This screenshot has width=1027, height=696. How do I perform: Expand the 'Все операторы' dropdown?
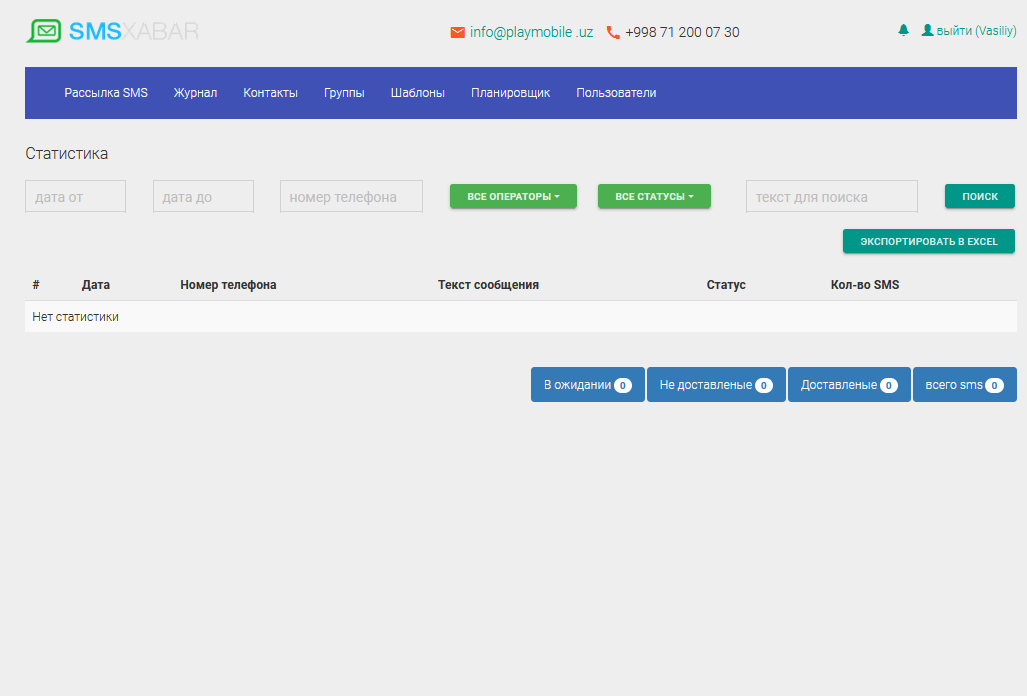coord(513,196)
